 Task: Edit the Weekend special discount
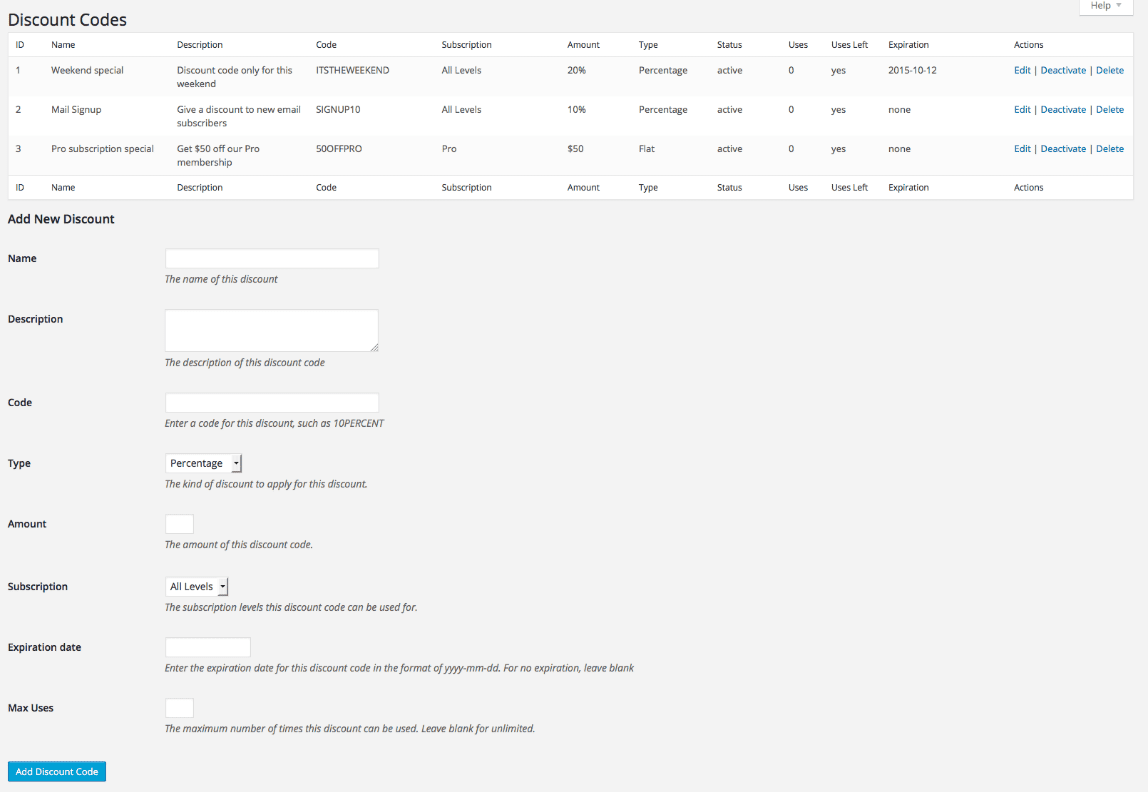point(1021,70)
